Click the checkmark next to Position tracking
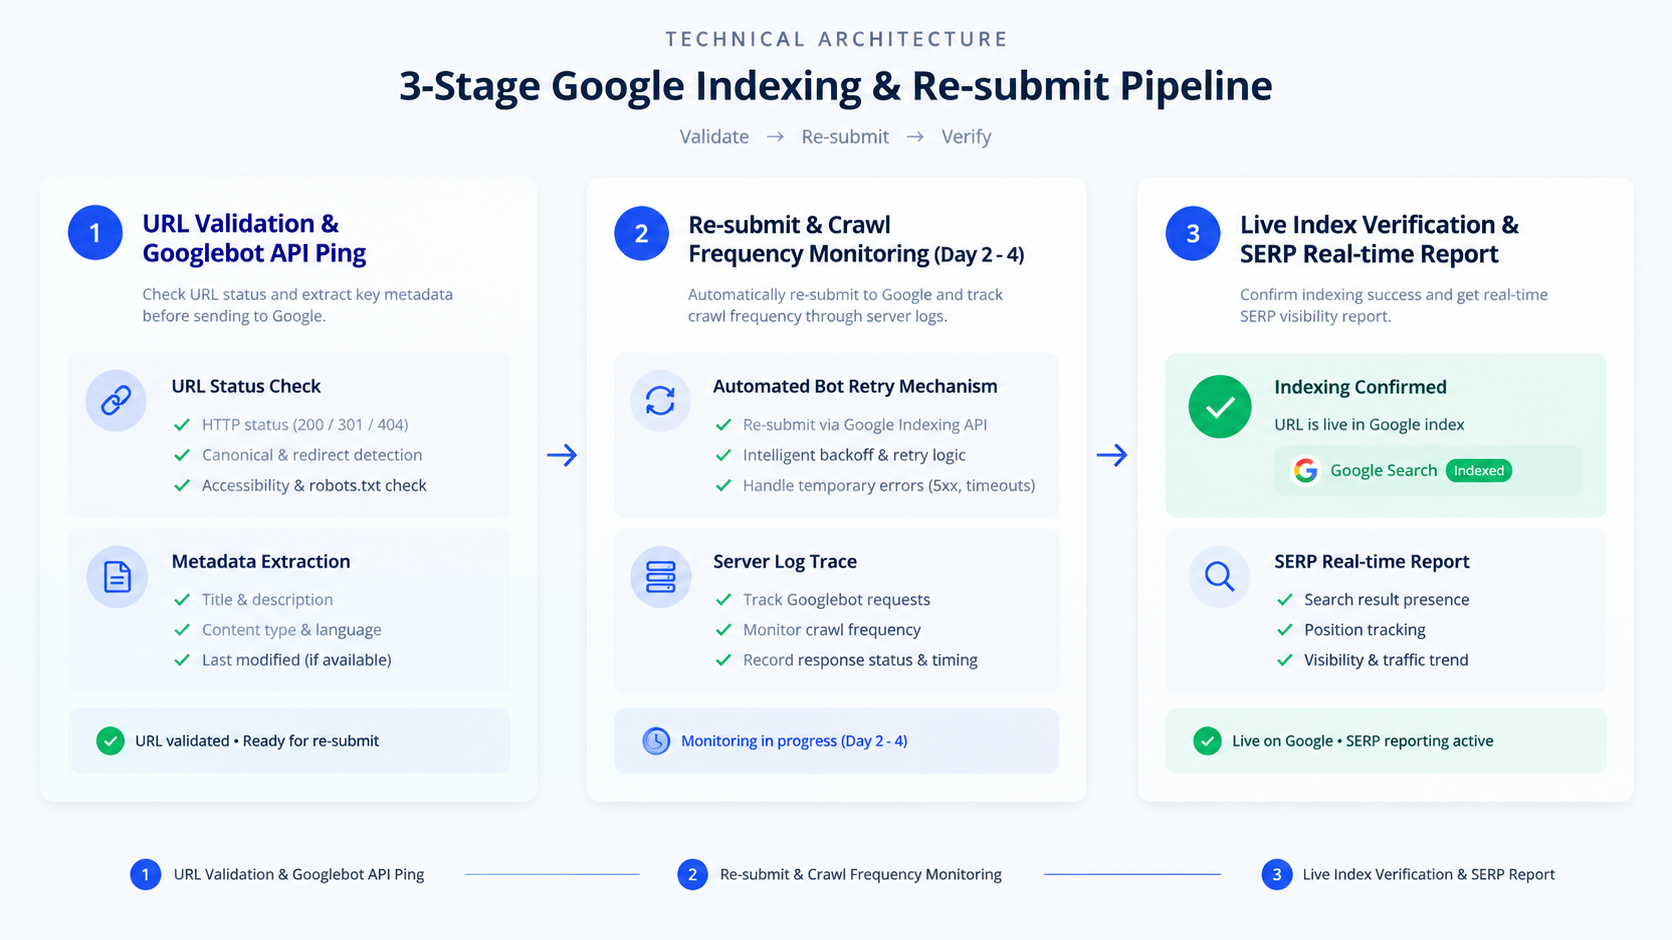The height and width of the screenshot is (940, 1672). click(x=1285, y=630)
